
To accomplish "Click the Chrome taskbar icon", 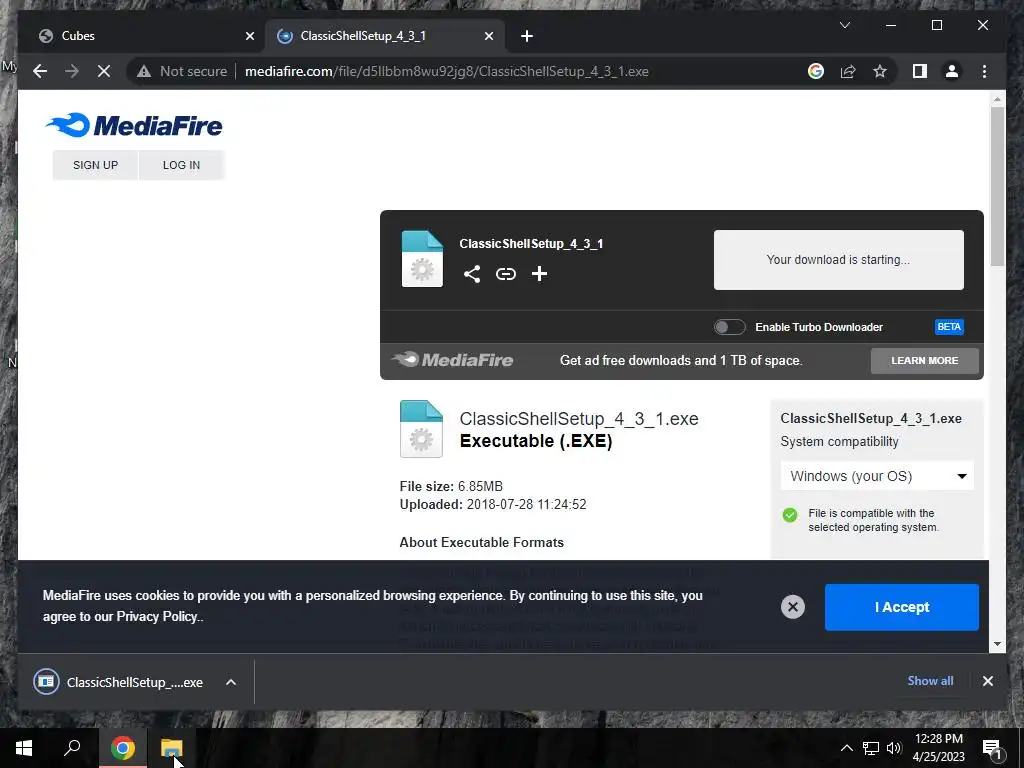I will pos(122,748).
